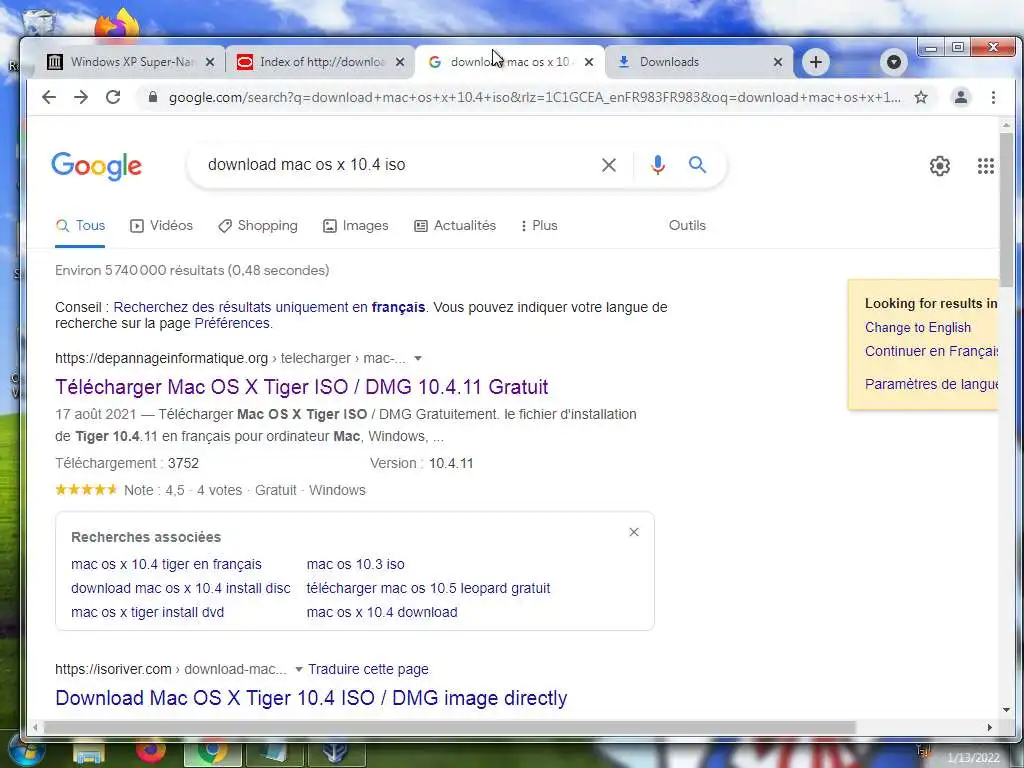Screen dimensions: 1024x768
Task: Open Google settings gear icon
Action: click(x=940, y=166)
